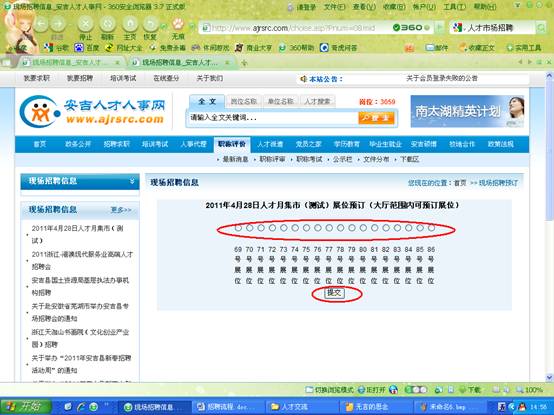The width and height of the screenshot is (554, 415).
Task: Click the home page toolbar icon
Action: click(x=130, y=24)
